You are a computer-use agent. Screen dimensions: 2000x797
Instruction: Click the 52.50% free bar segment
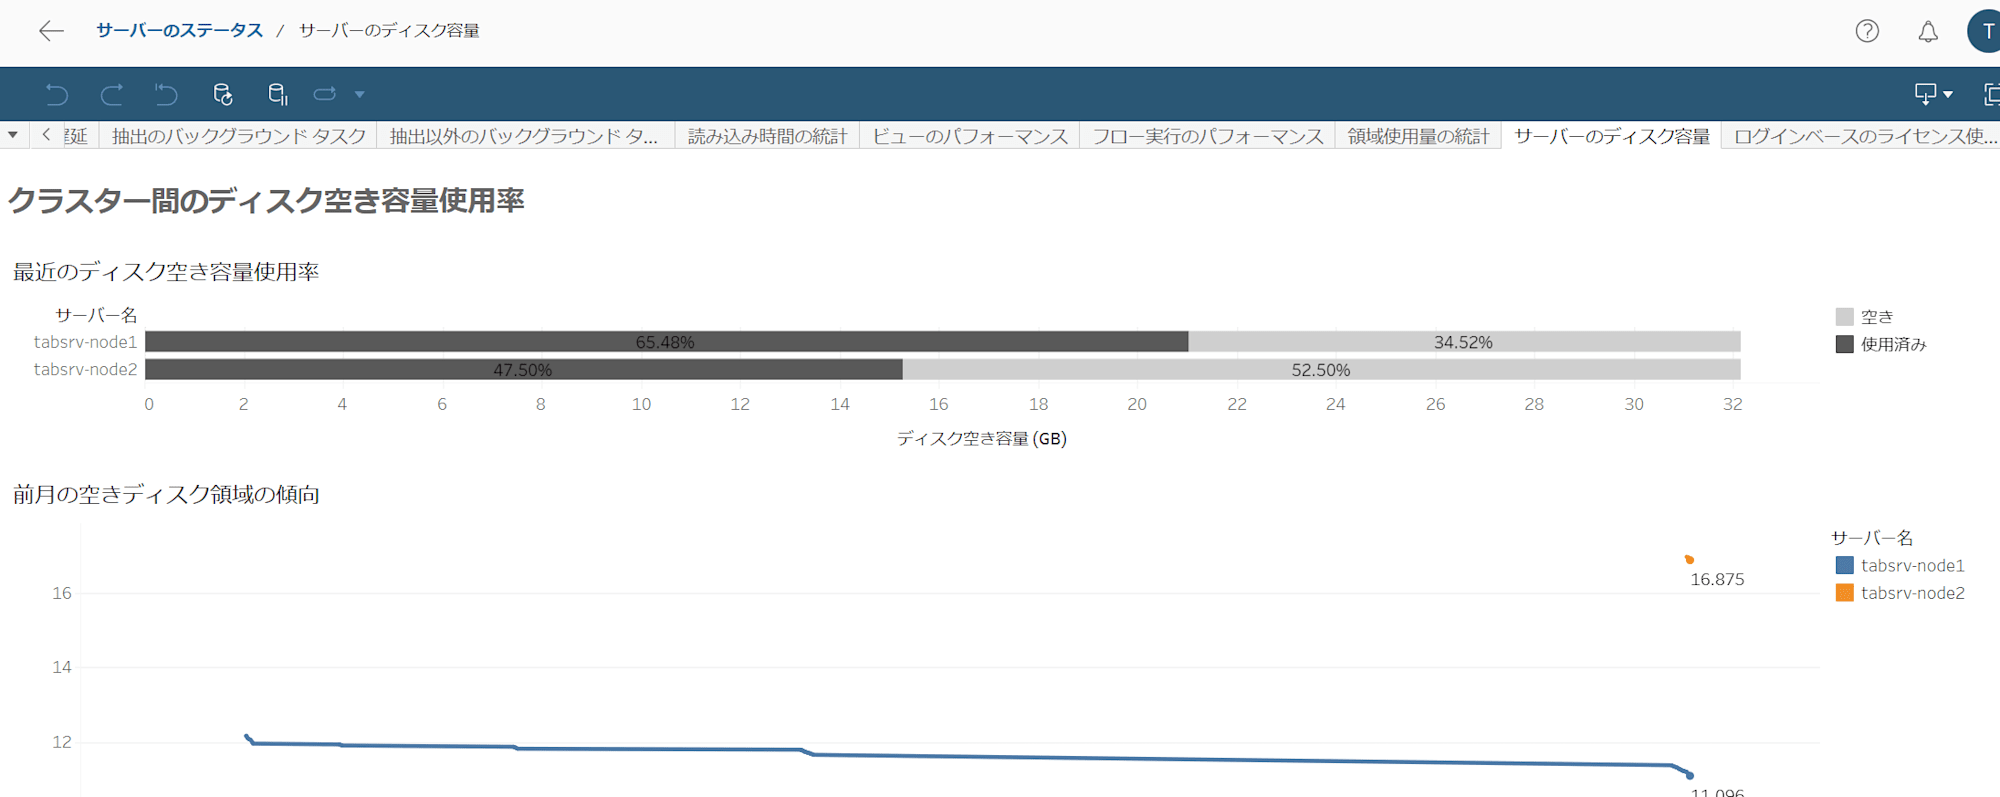pos(1321,370)
